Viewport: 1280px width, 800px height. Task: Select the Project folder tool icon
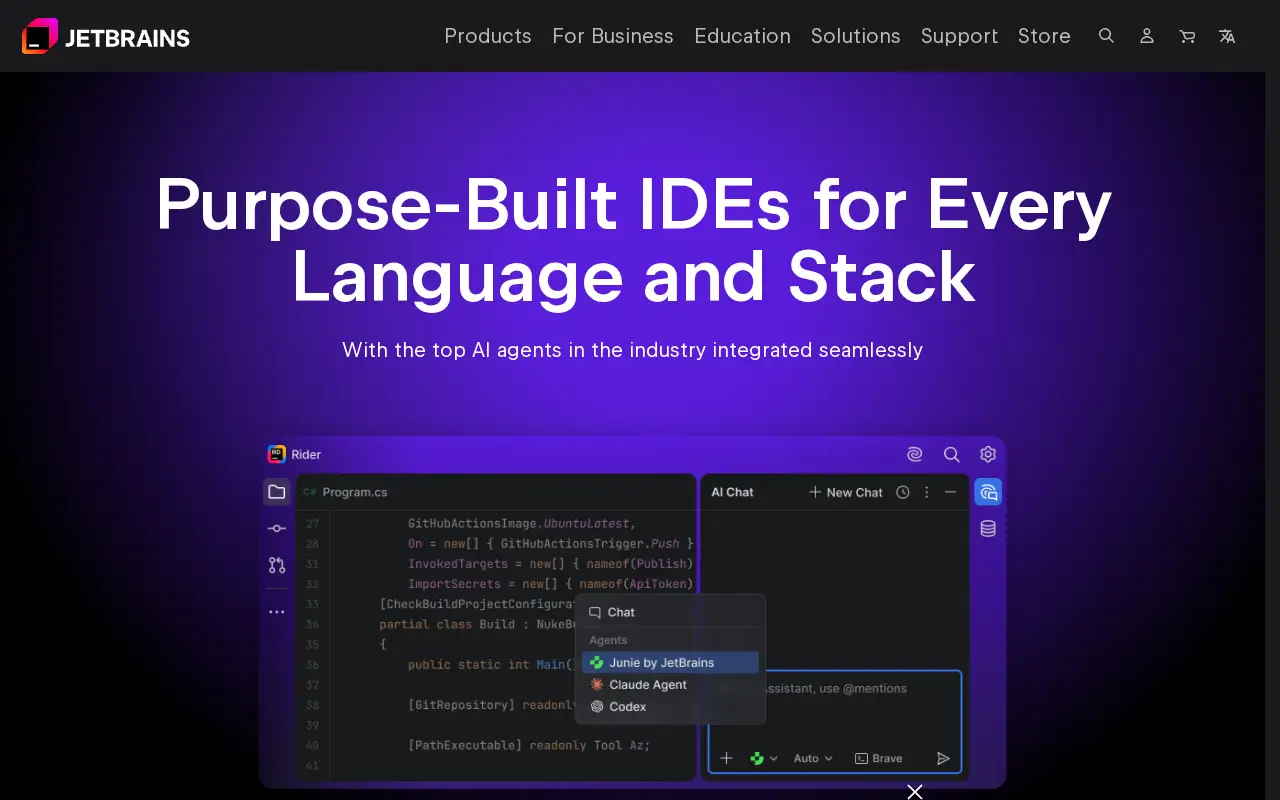tap(277, 492)
